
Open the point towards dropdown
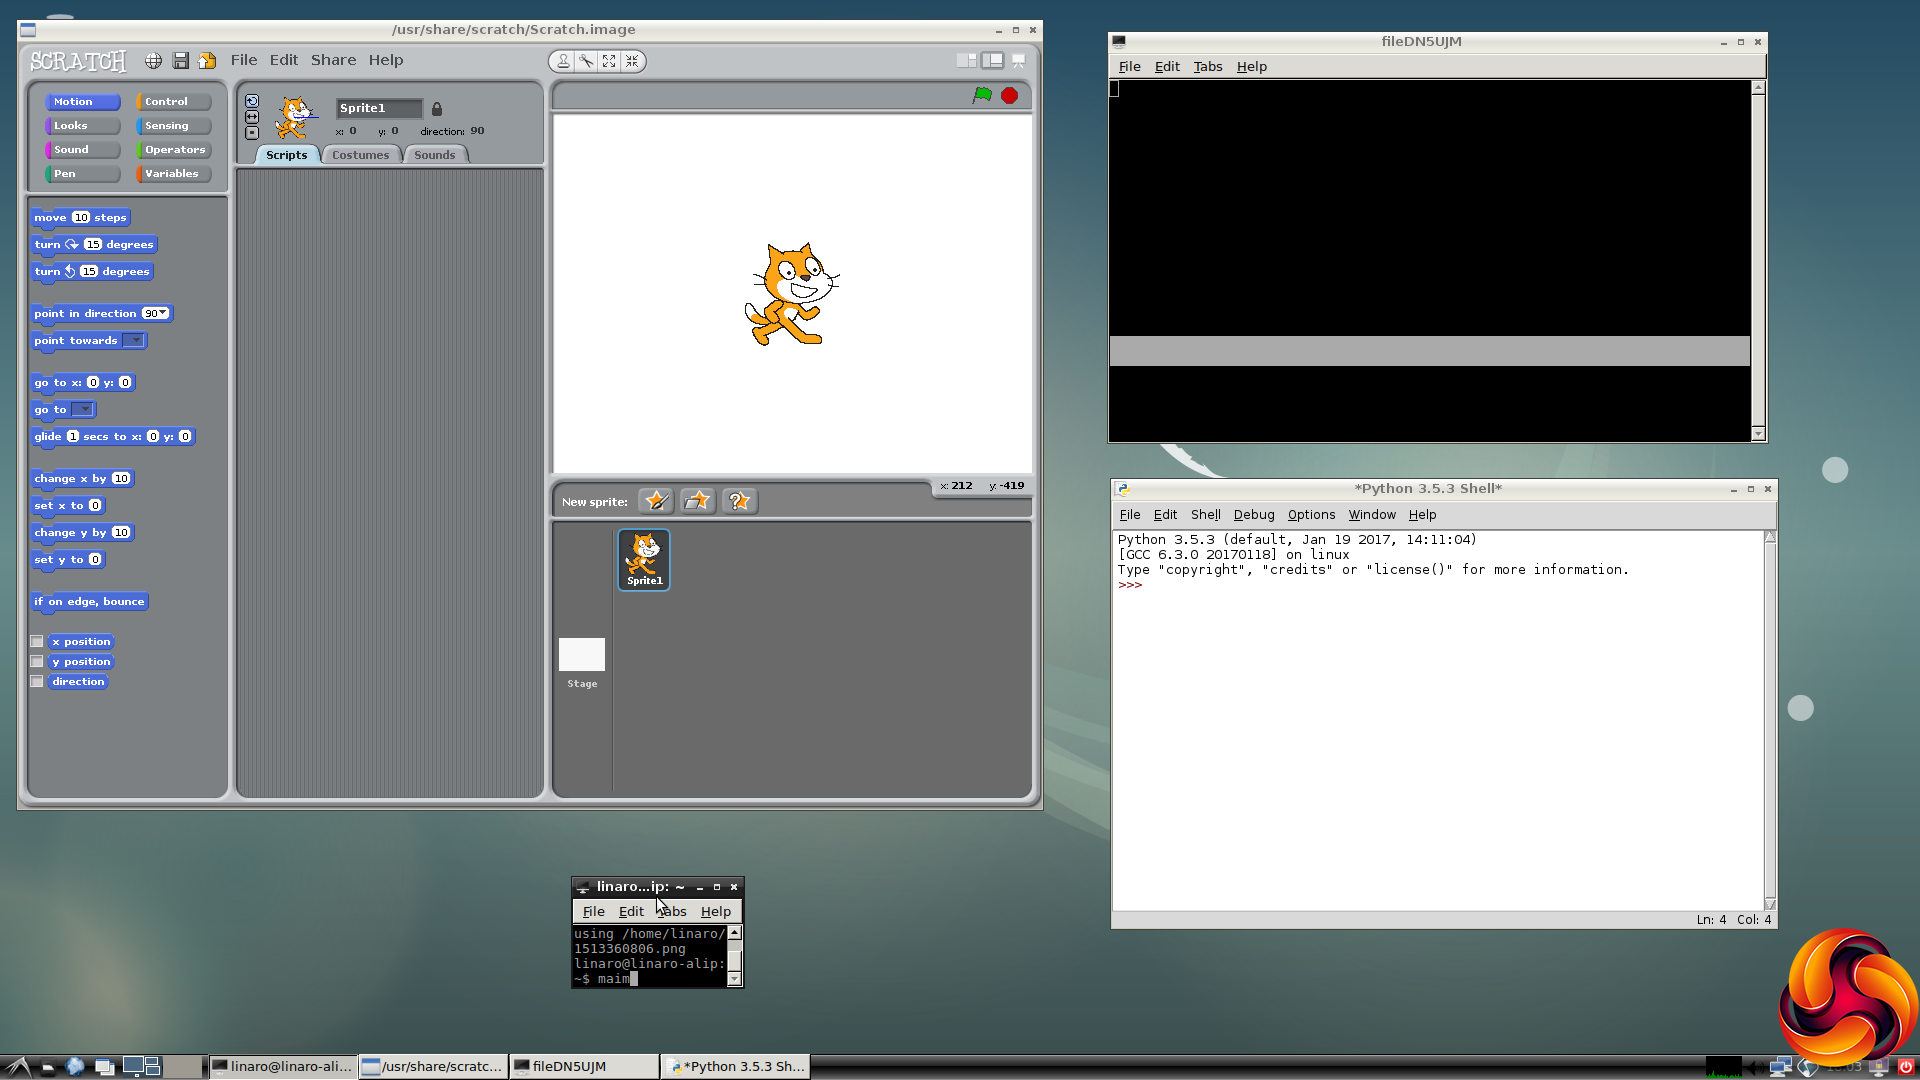pos(135,340)
